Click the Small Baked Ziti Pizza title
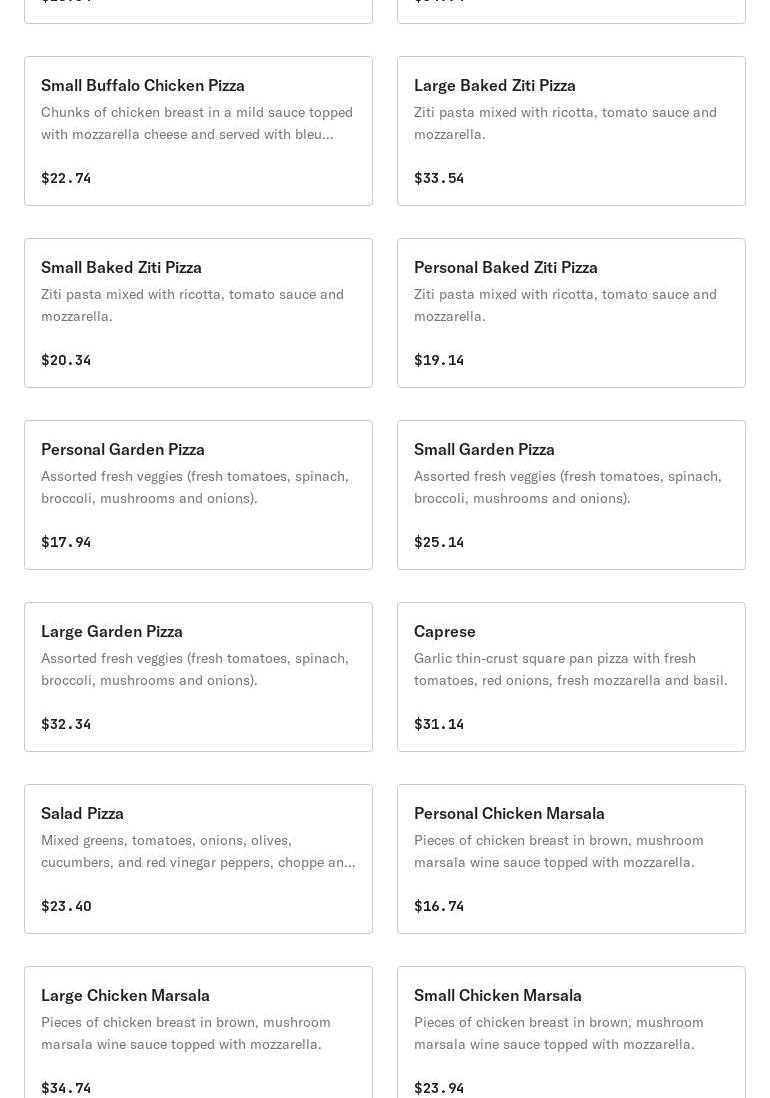Viewport: 770px width, 1098px height. [x=121, y=267]
